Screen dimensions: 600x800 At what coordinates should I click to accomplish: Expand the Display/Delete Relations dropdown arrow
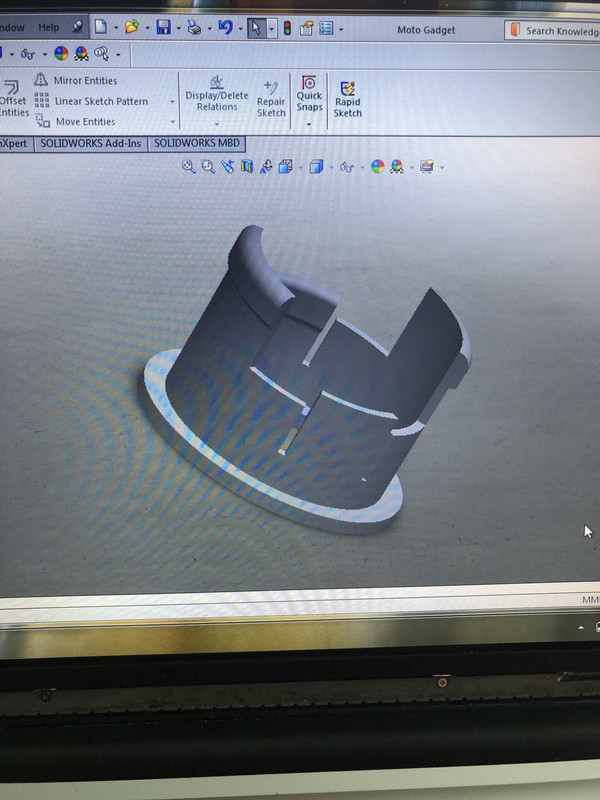217,124
